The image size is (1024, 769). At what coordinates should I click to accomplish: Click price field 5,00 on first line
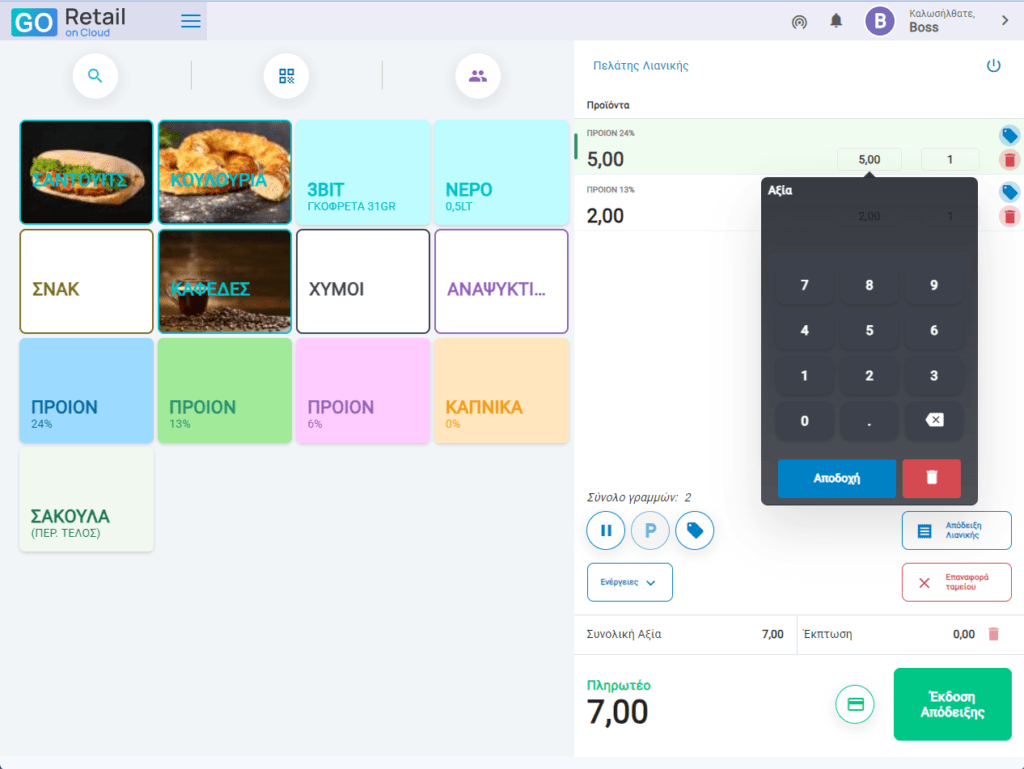click(869, 159)
